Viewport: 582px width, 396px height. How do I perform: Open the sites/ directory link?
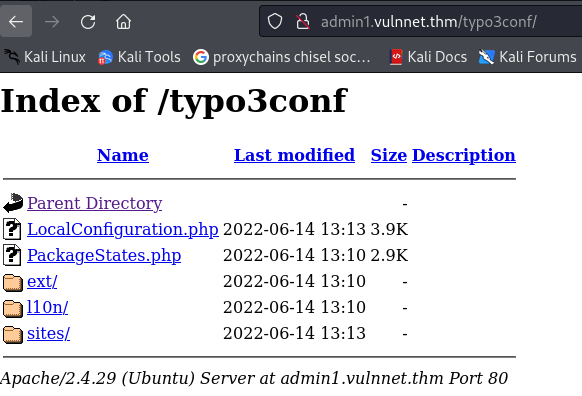click(49, 333)
